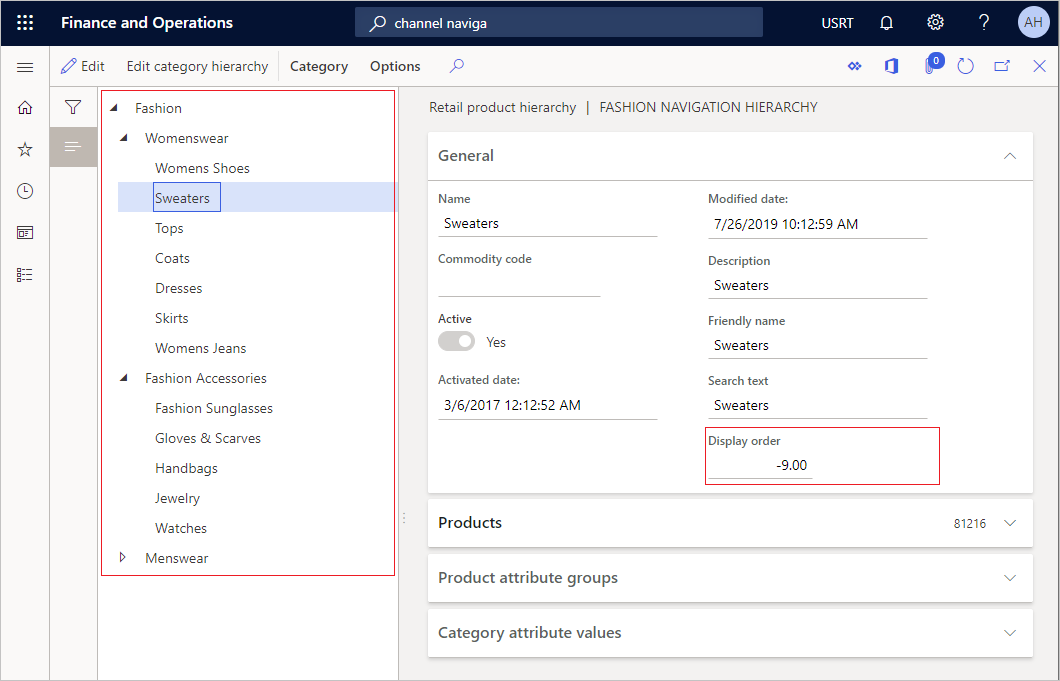
Task: Select Dresses in the tree
Action: tap(178, 288)
